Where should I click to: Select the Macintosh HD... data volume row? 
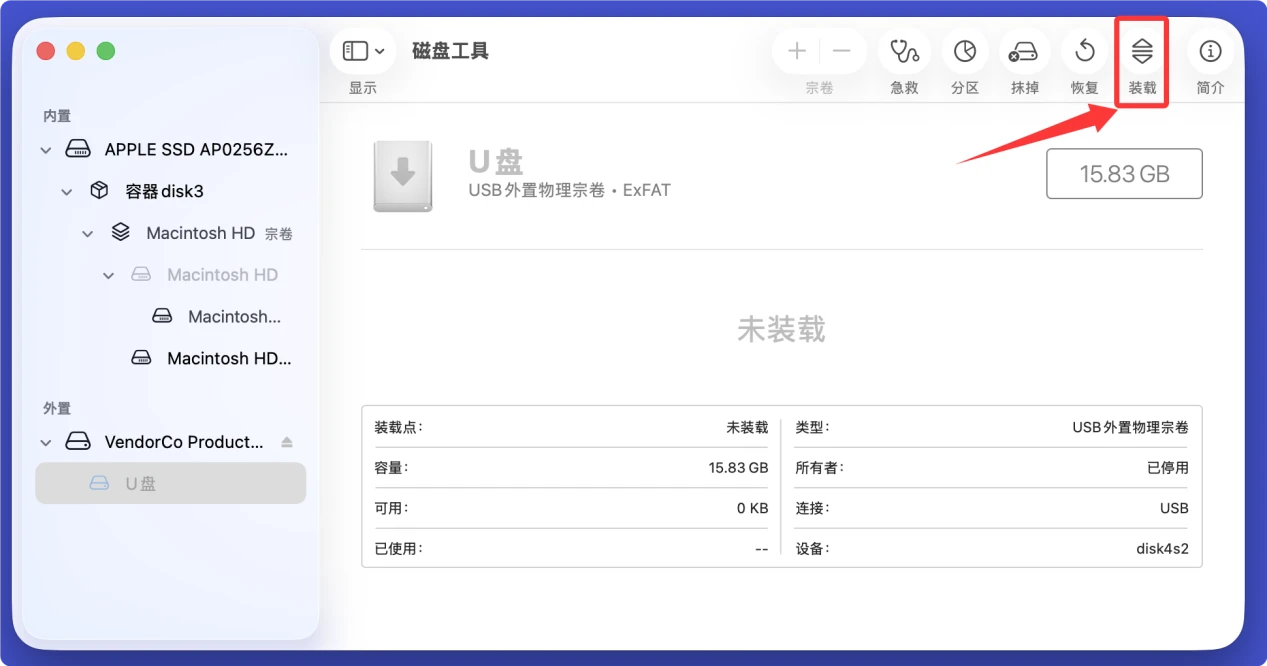point(170,358)
